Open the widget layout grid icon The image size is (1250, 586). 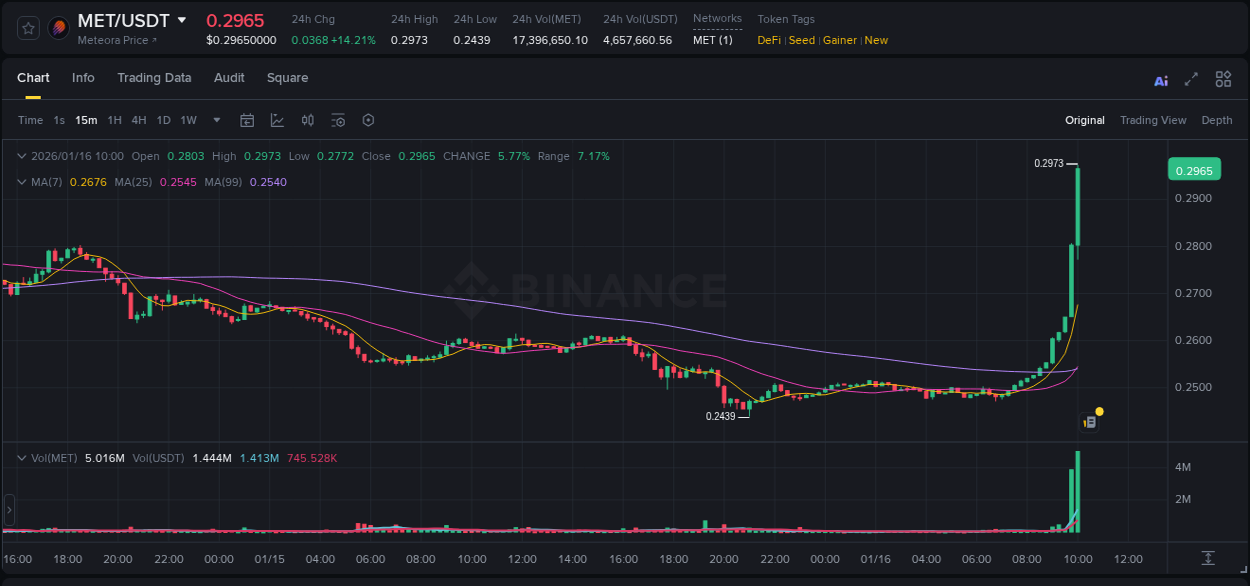(x=1223, y=79)
